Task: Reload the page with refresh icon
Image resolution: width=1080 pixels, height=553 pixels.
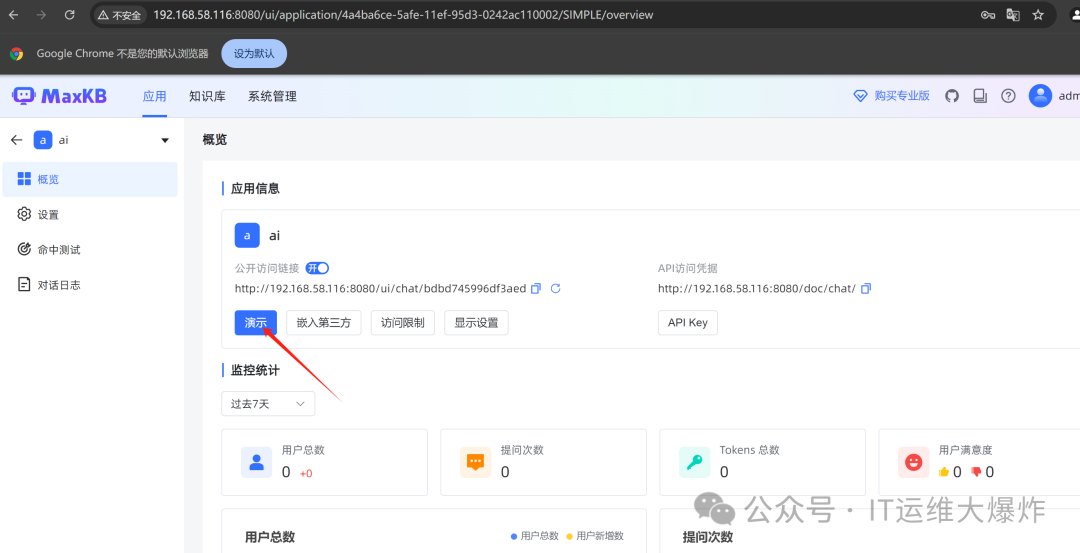Action: coord(69,14)
